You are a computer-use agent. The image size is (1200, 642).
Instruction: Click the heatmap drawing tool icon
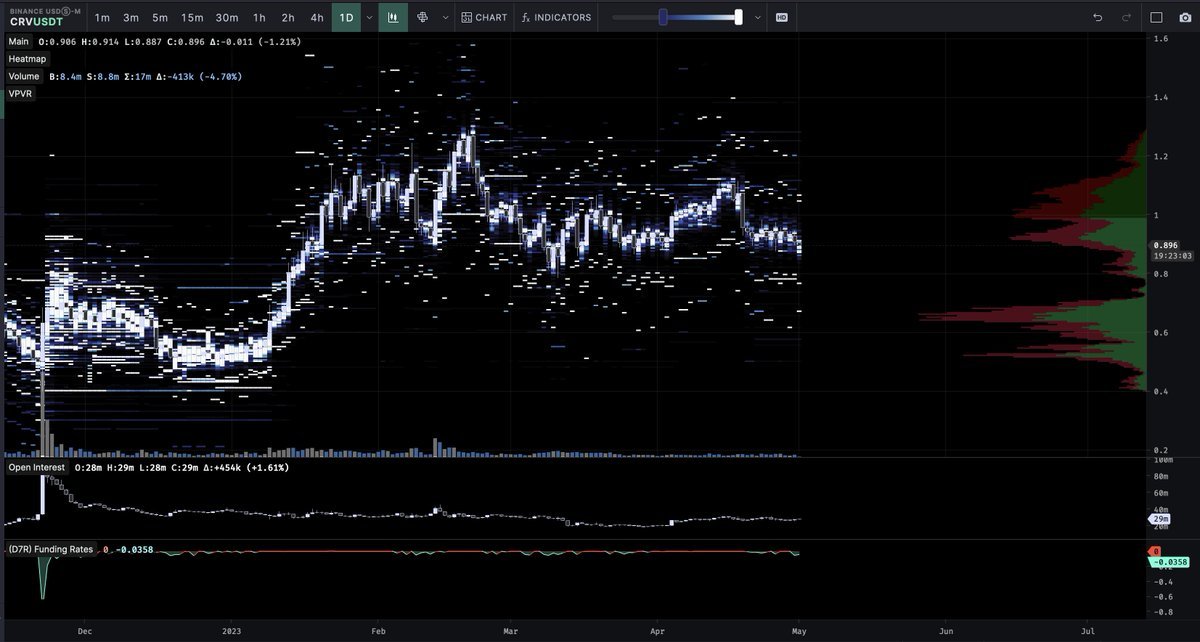coord(422,17)
